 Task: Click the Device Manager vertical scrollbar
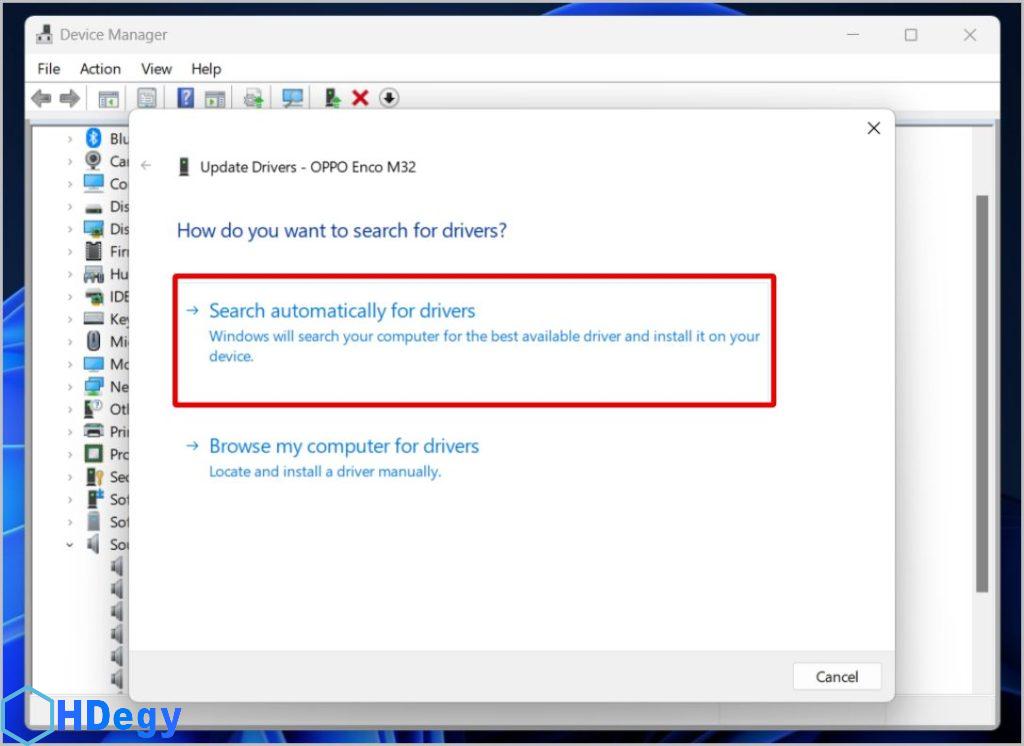point(982,390)
